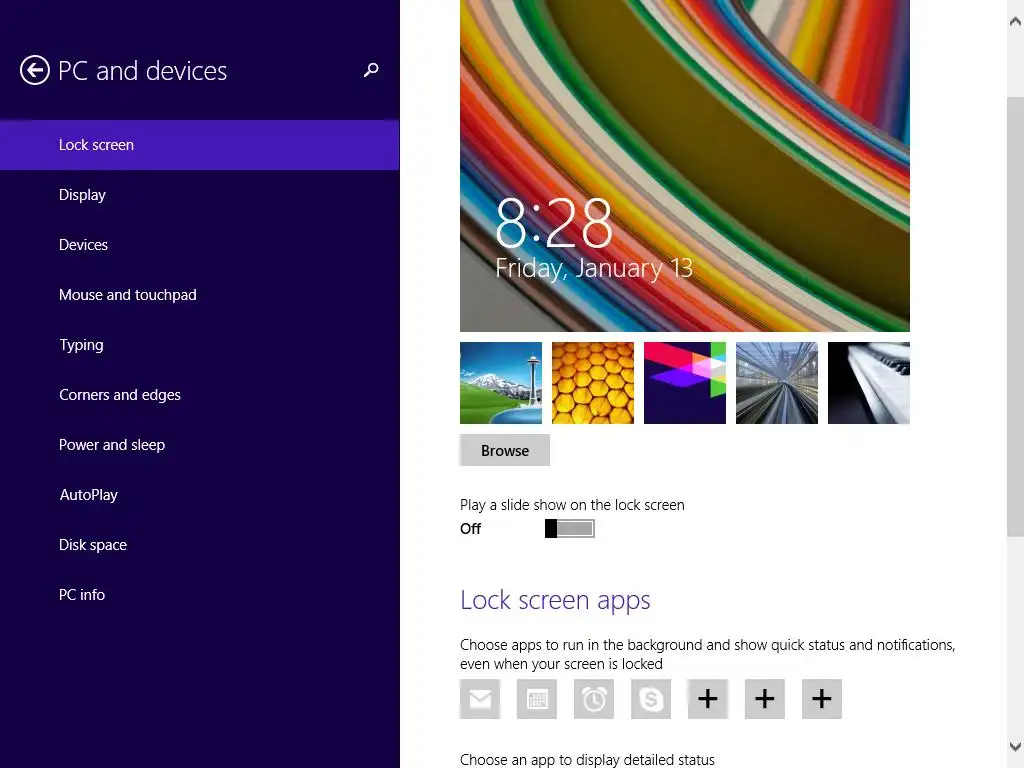Click the 'Lock screen apps' heading

[x=555, y=600]
